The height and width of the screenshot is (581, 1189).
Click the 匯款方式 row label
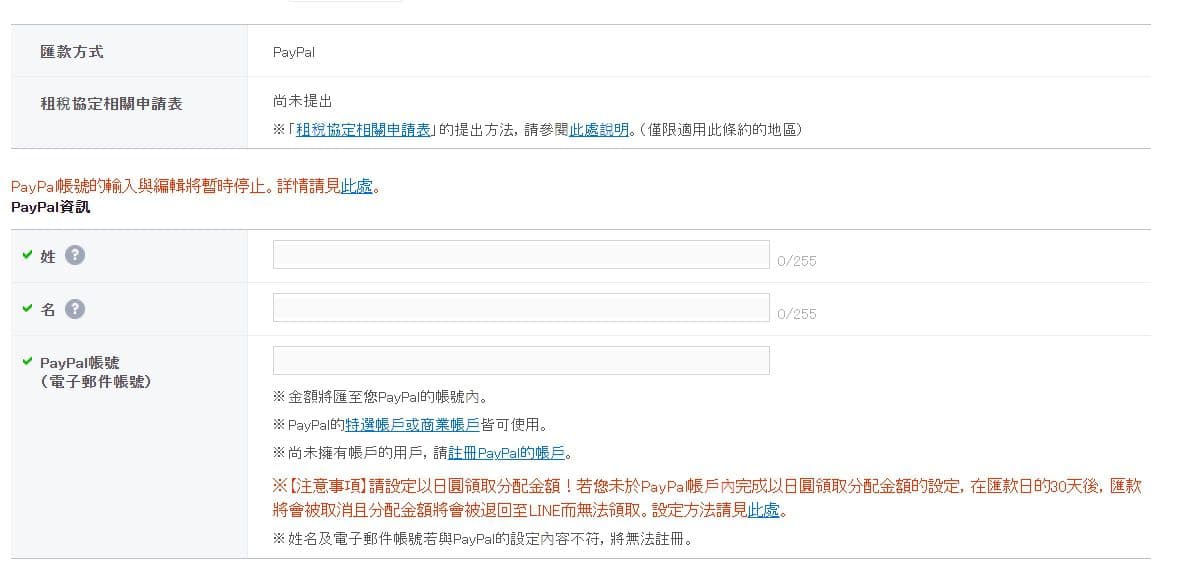click(x=72, y=52)
